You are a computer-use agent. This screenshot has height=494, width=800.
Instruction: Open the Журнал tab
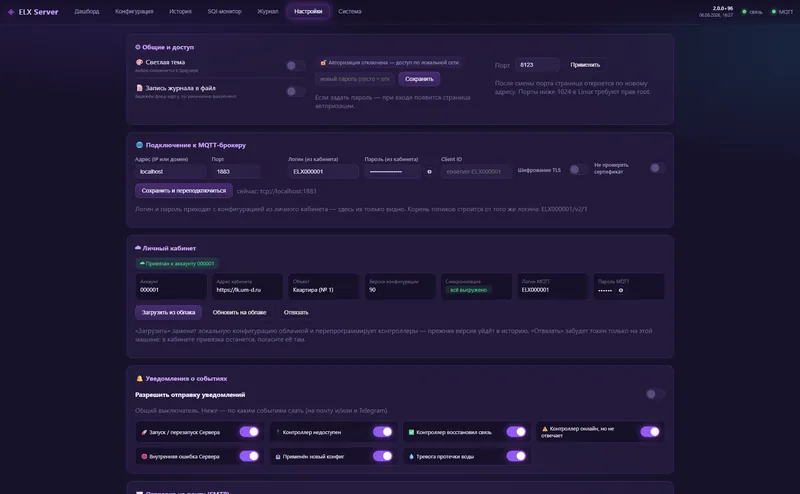(x=268, y=11)
